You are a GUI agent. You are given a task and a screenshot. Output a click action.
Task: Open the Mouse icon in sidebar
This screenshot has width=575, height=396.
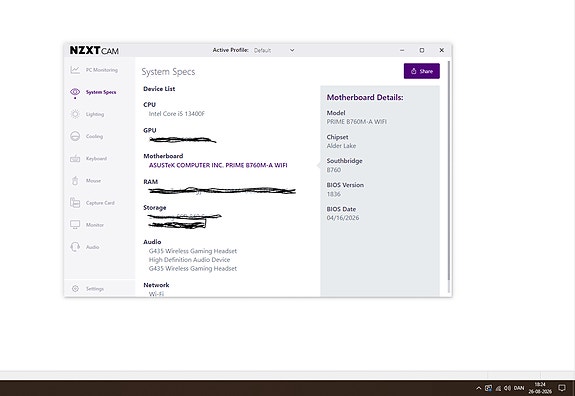75,180
